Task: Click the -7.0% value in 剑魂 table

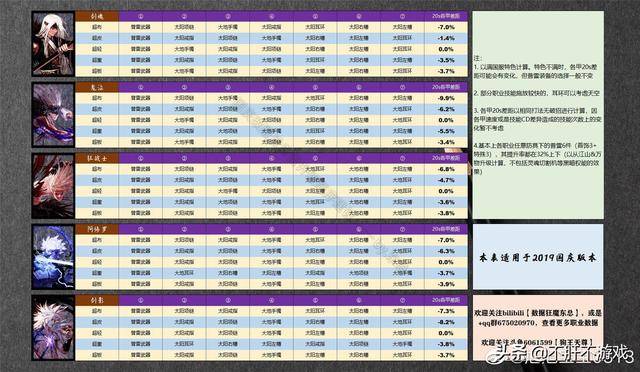Action: click(446, 27)
